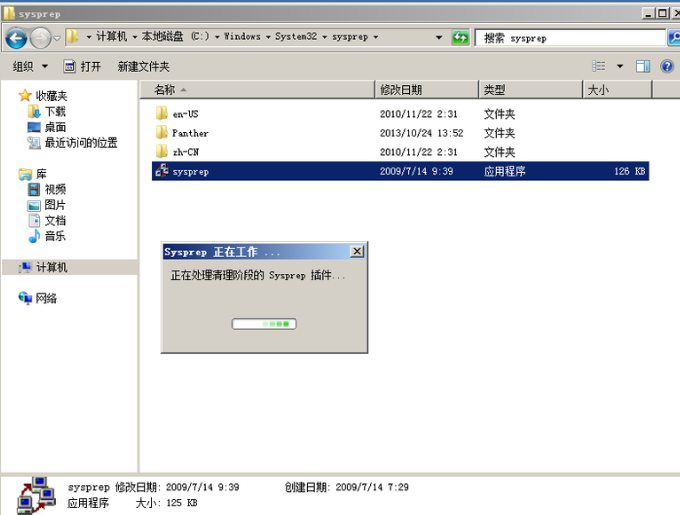Select 桌面 in the navigation pane
680x515 pixels.
[54, 127]
